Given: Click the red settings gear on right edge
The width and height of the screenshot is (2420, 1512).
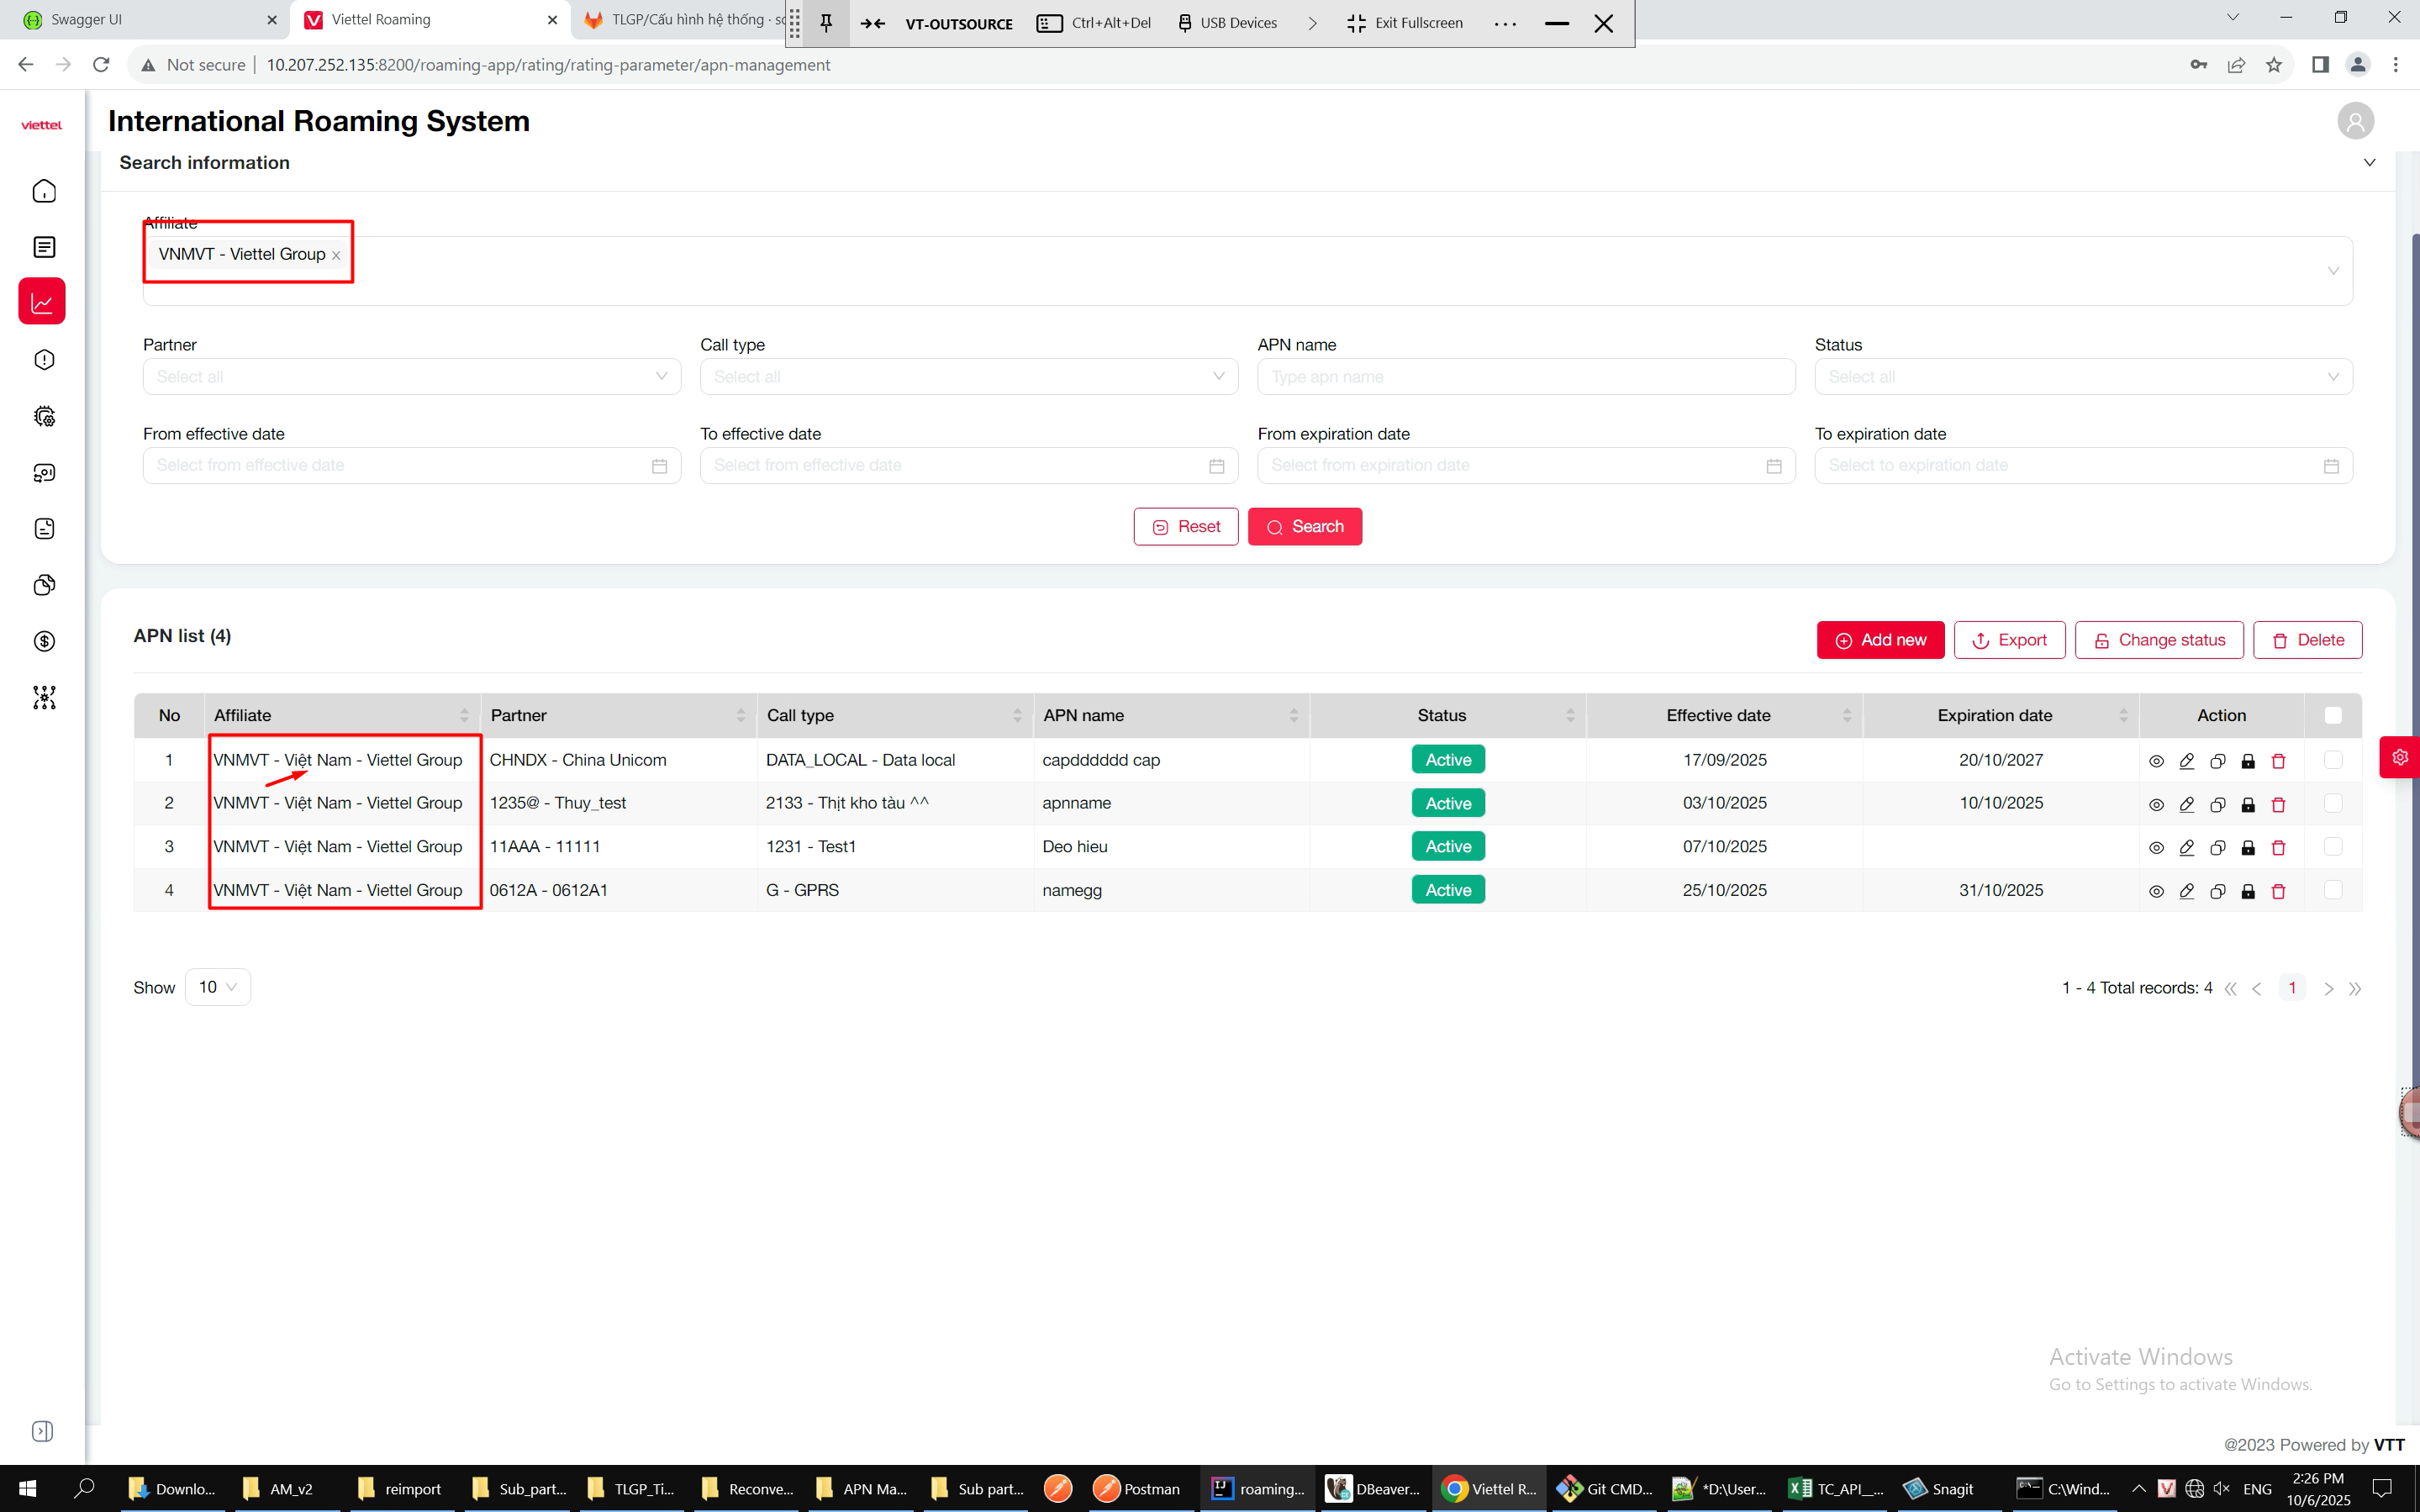Looking at the screenshot, I should point(2400,757).
